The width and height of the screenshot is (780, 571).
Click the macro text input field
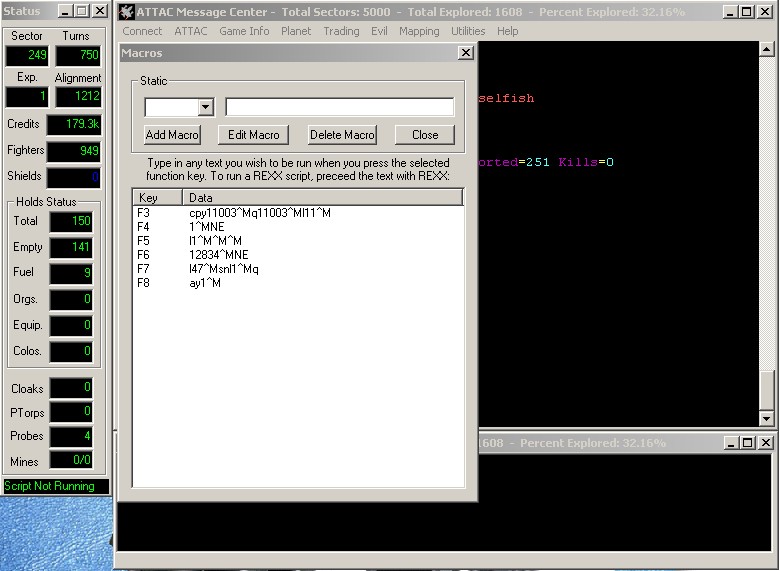coord(339,107)
